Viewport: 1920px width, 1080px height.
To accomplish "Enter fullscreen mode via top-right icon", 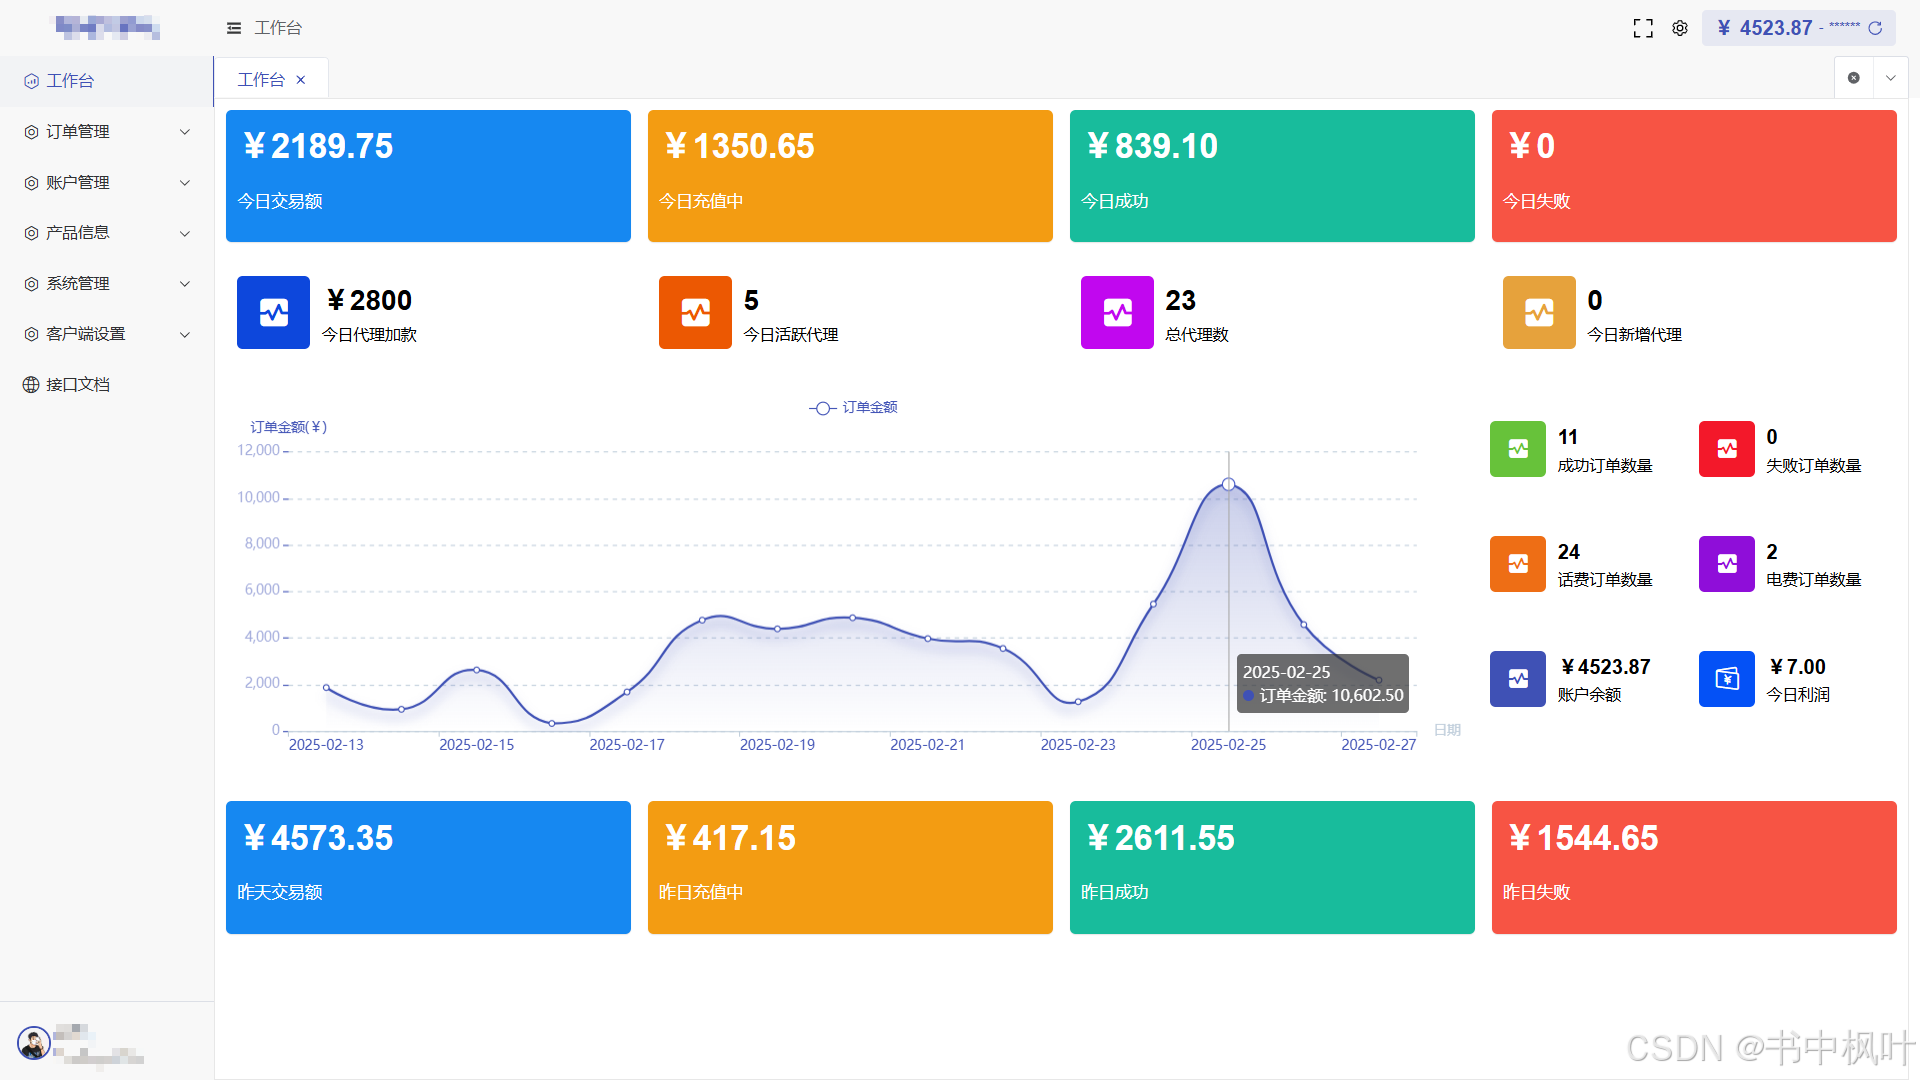I will pos(1643,28).
